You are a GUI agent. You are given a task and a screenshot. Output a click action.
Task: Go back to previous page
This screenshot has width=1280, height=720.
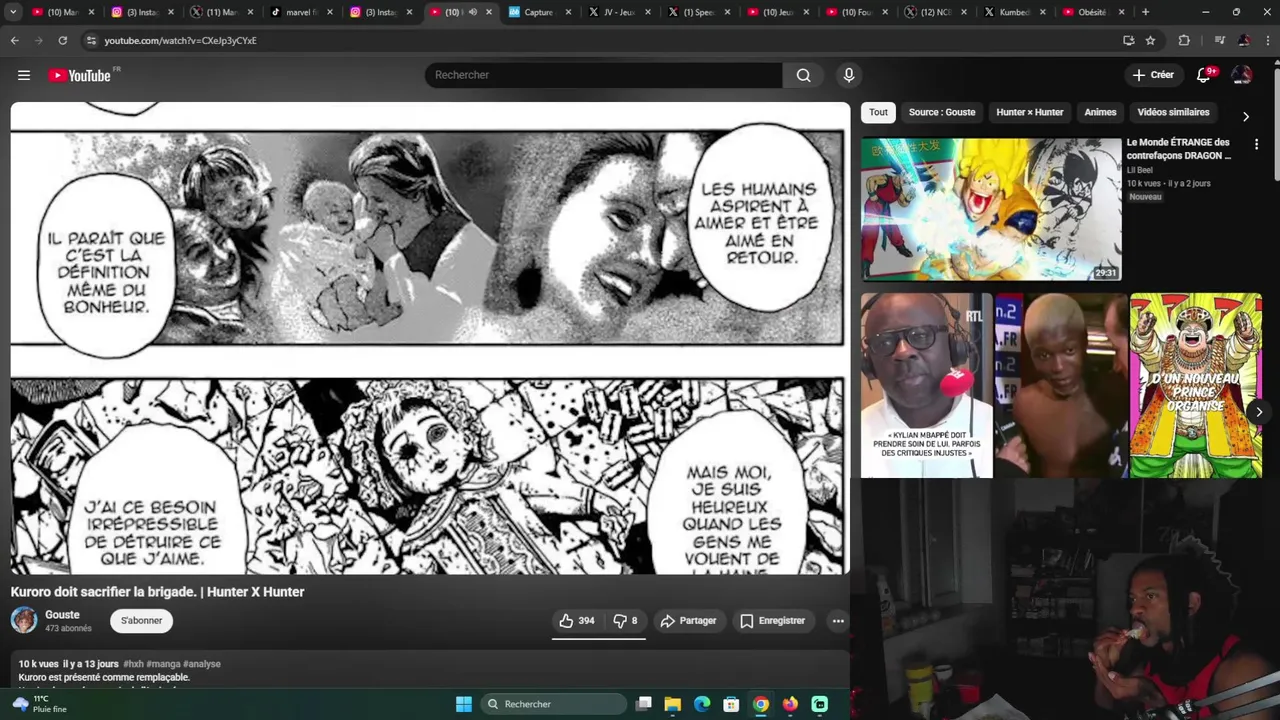(15, 40)
